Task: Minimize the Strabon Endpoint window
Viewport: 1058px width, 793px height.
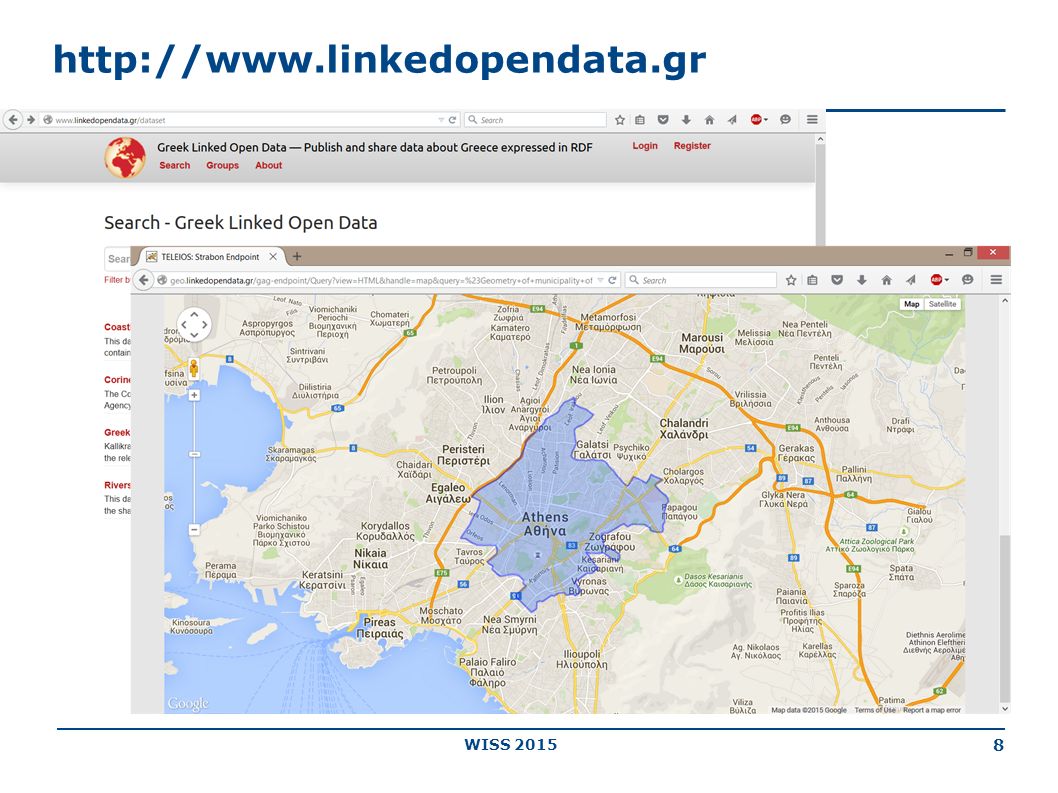Action: click(949, 253)
